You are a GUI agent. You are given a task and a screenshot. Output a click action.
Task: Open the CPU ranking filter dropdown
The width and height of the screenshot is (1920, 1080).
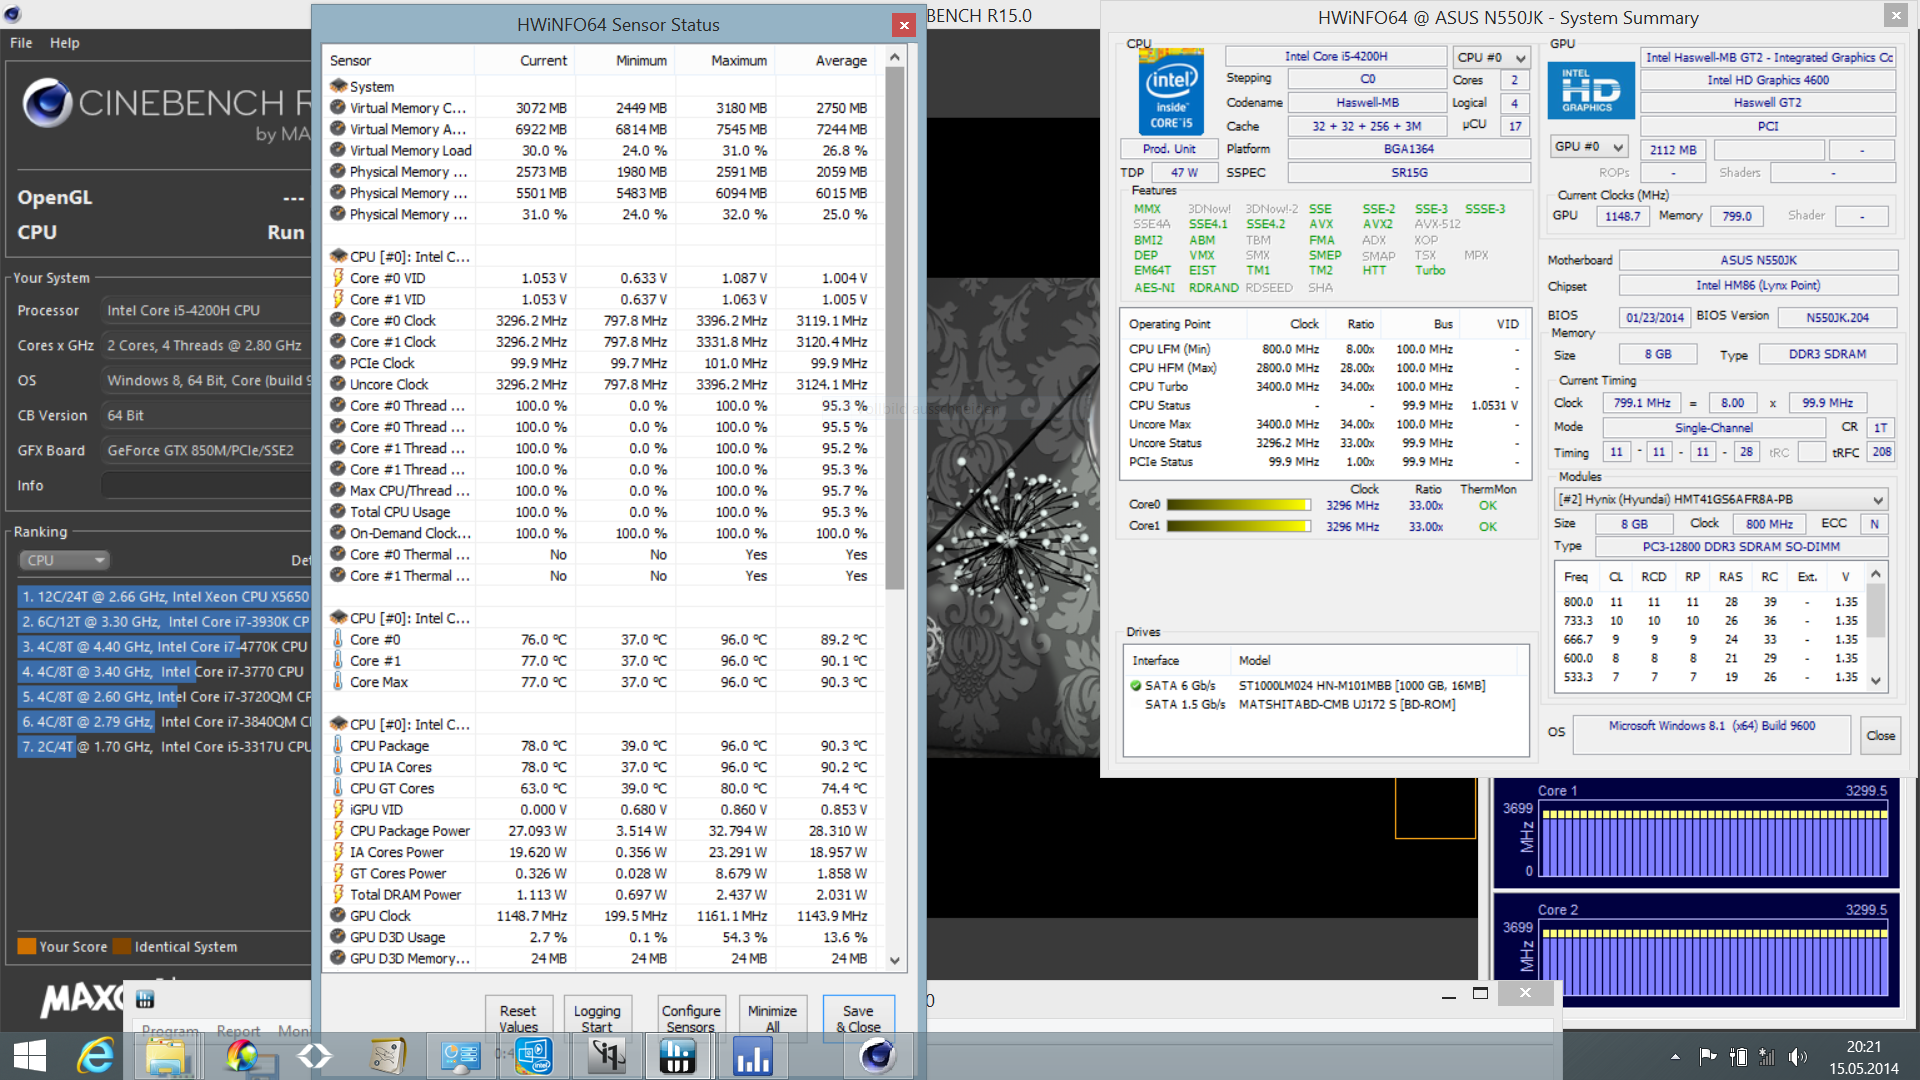tap(65, 561)
